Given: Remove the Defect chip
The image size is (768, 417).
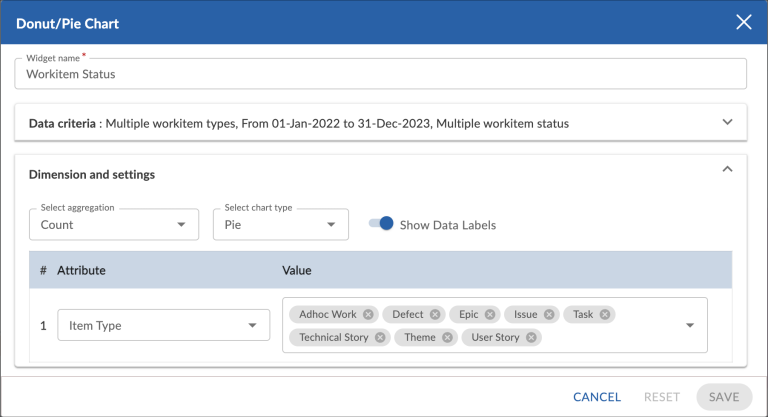Looking at the screenshot, I should tap(435, 315).
